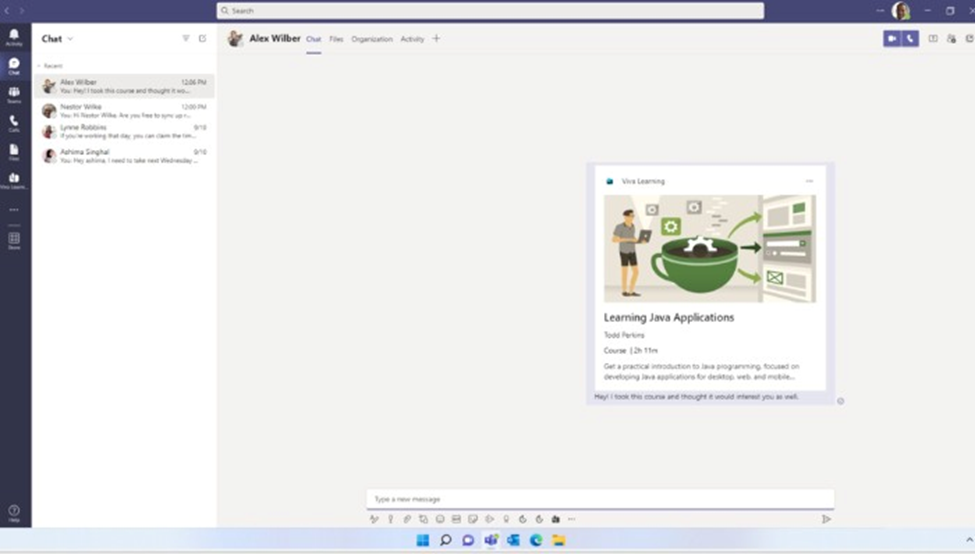975x554 pixels.
Task: Open the emoji picker in compose toolbar
Action: pyautogui.click(x=440, y=519)
